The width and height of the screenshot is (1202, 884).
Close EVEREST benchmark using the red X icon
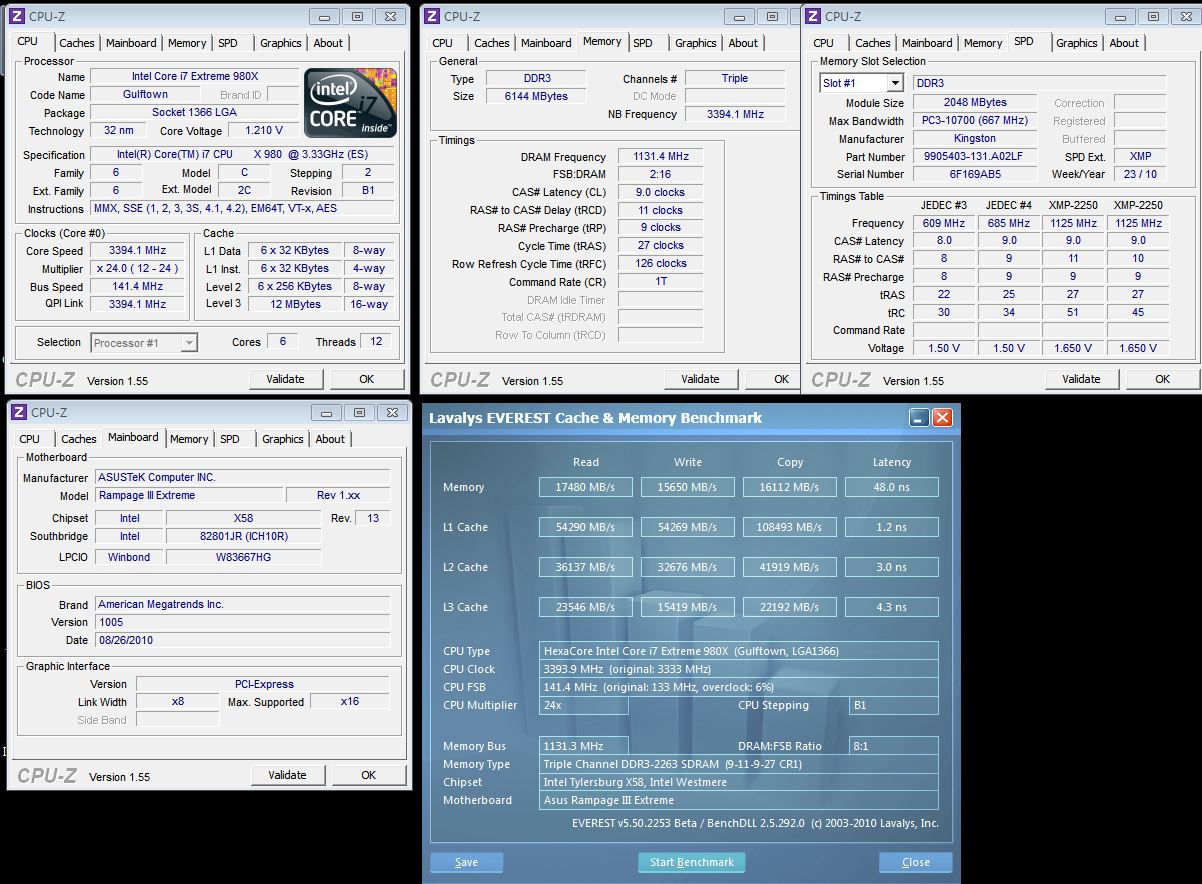pyautogui.click(x=942, y=418)
